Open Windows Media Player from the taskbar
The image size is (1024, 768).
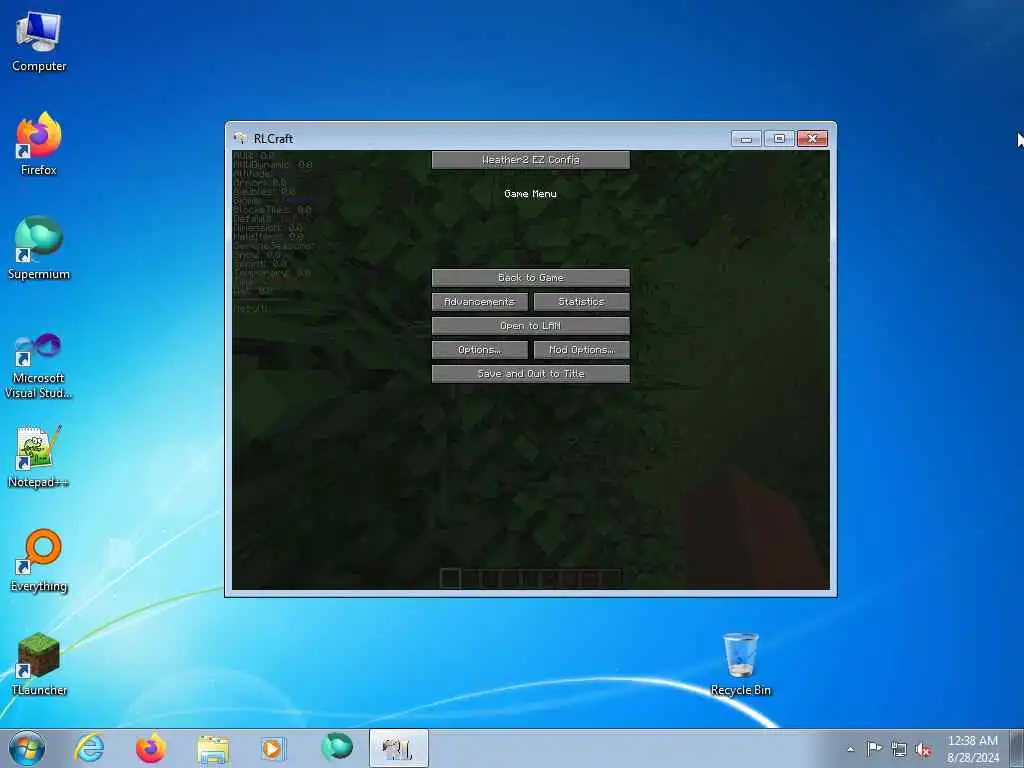[x=273, y=748]
